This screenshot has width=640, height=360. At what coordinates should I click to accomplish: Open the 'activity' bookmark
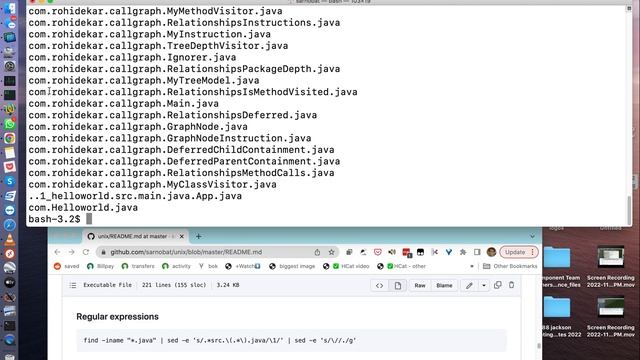(x=176, y=266)
